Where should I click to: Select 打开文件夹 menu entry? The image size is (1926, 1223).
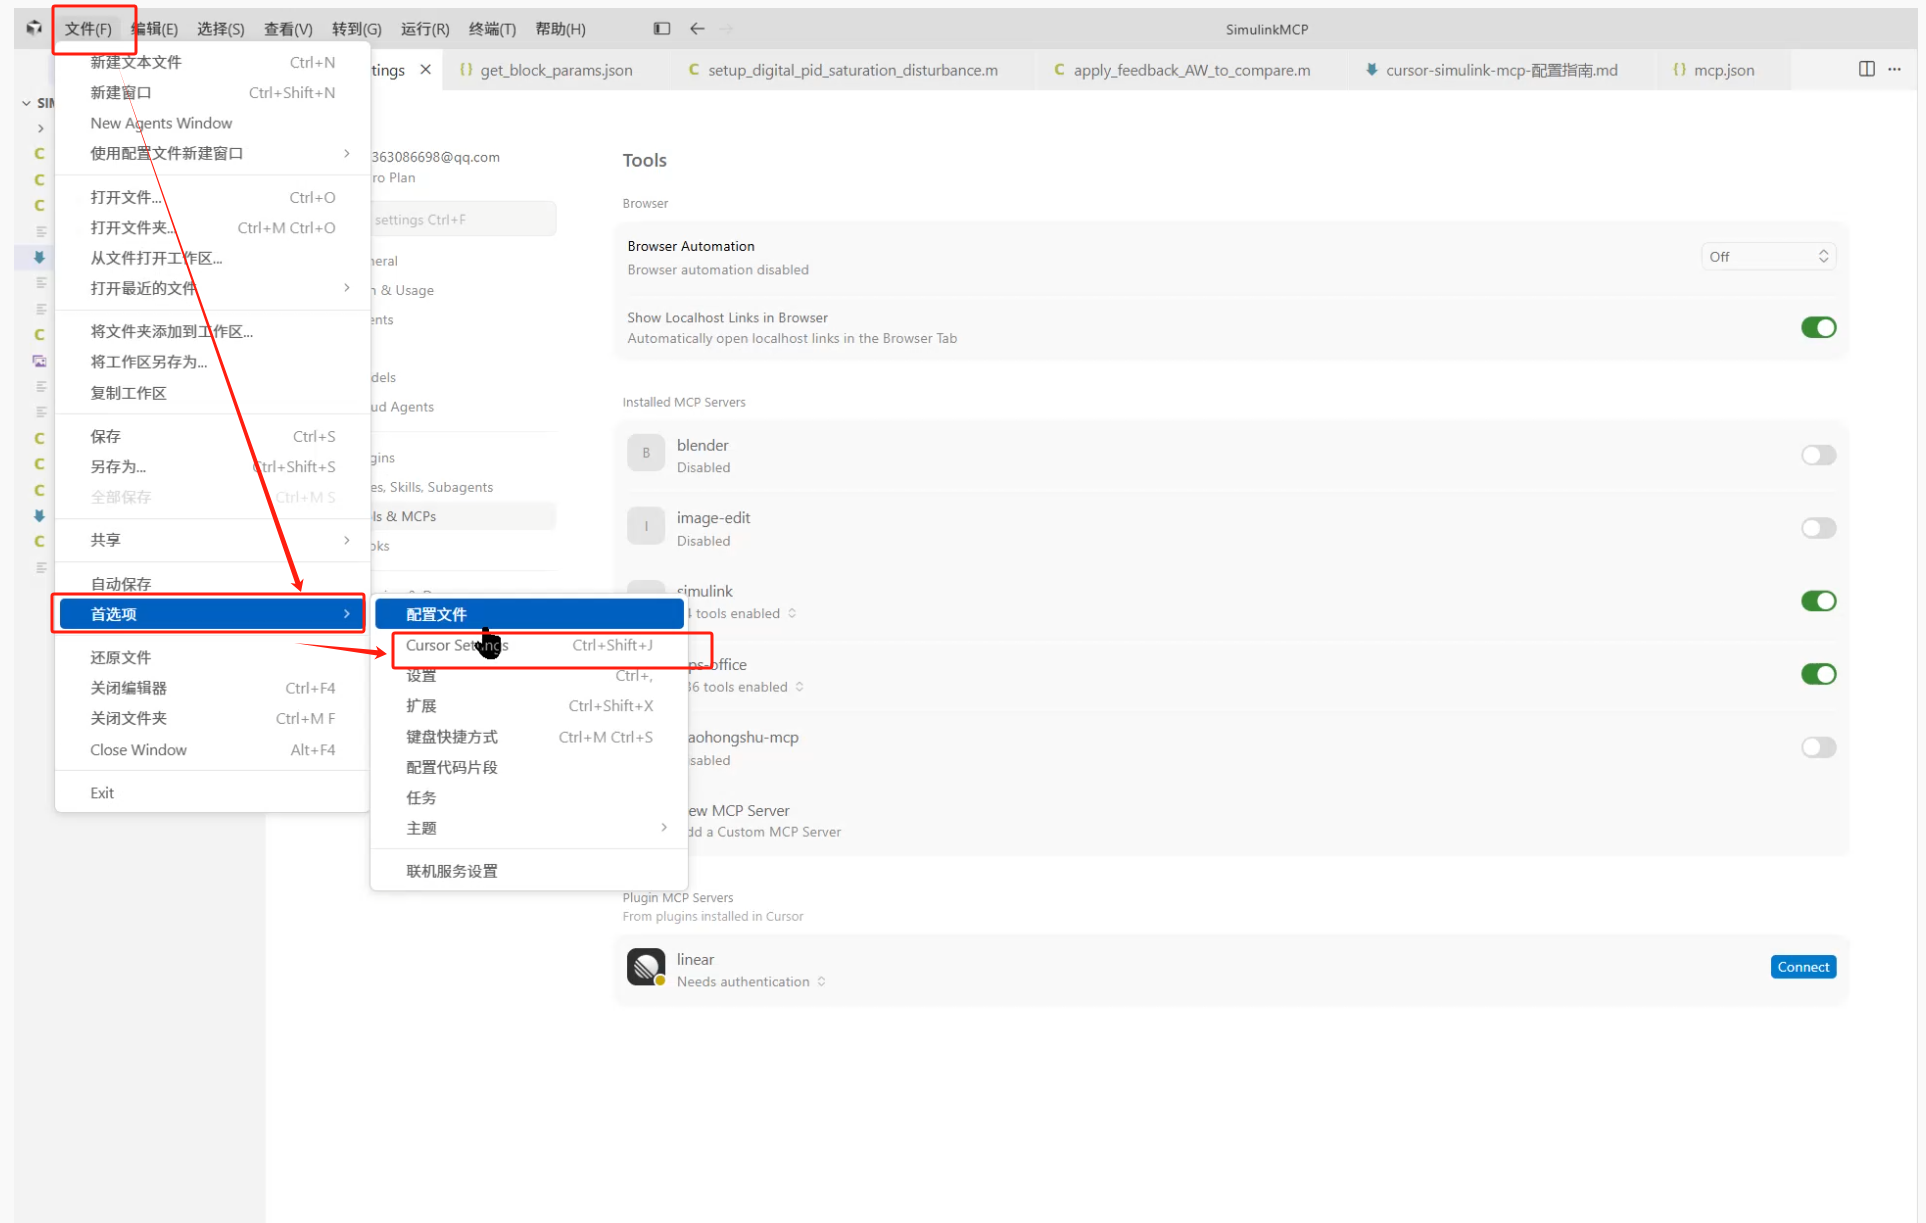[212, 228]
